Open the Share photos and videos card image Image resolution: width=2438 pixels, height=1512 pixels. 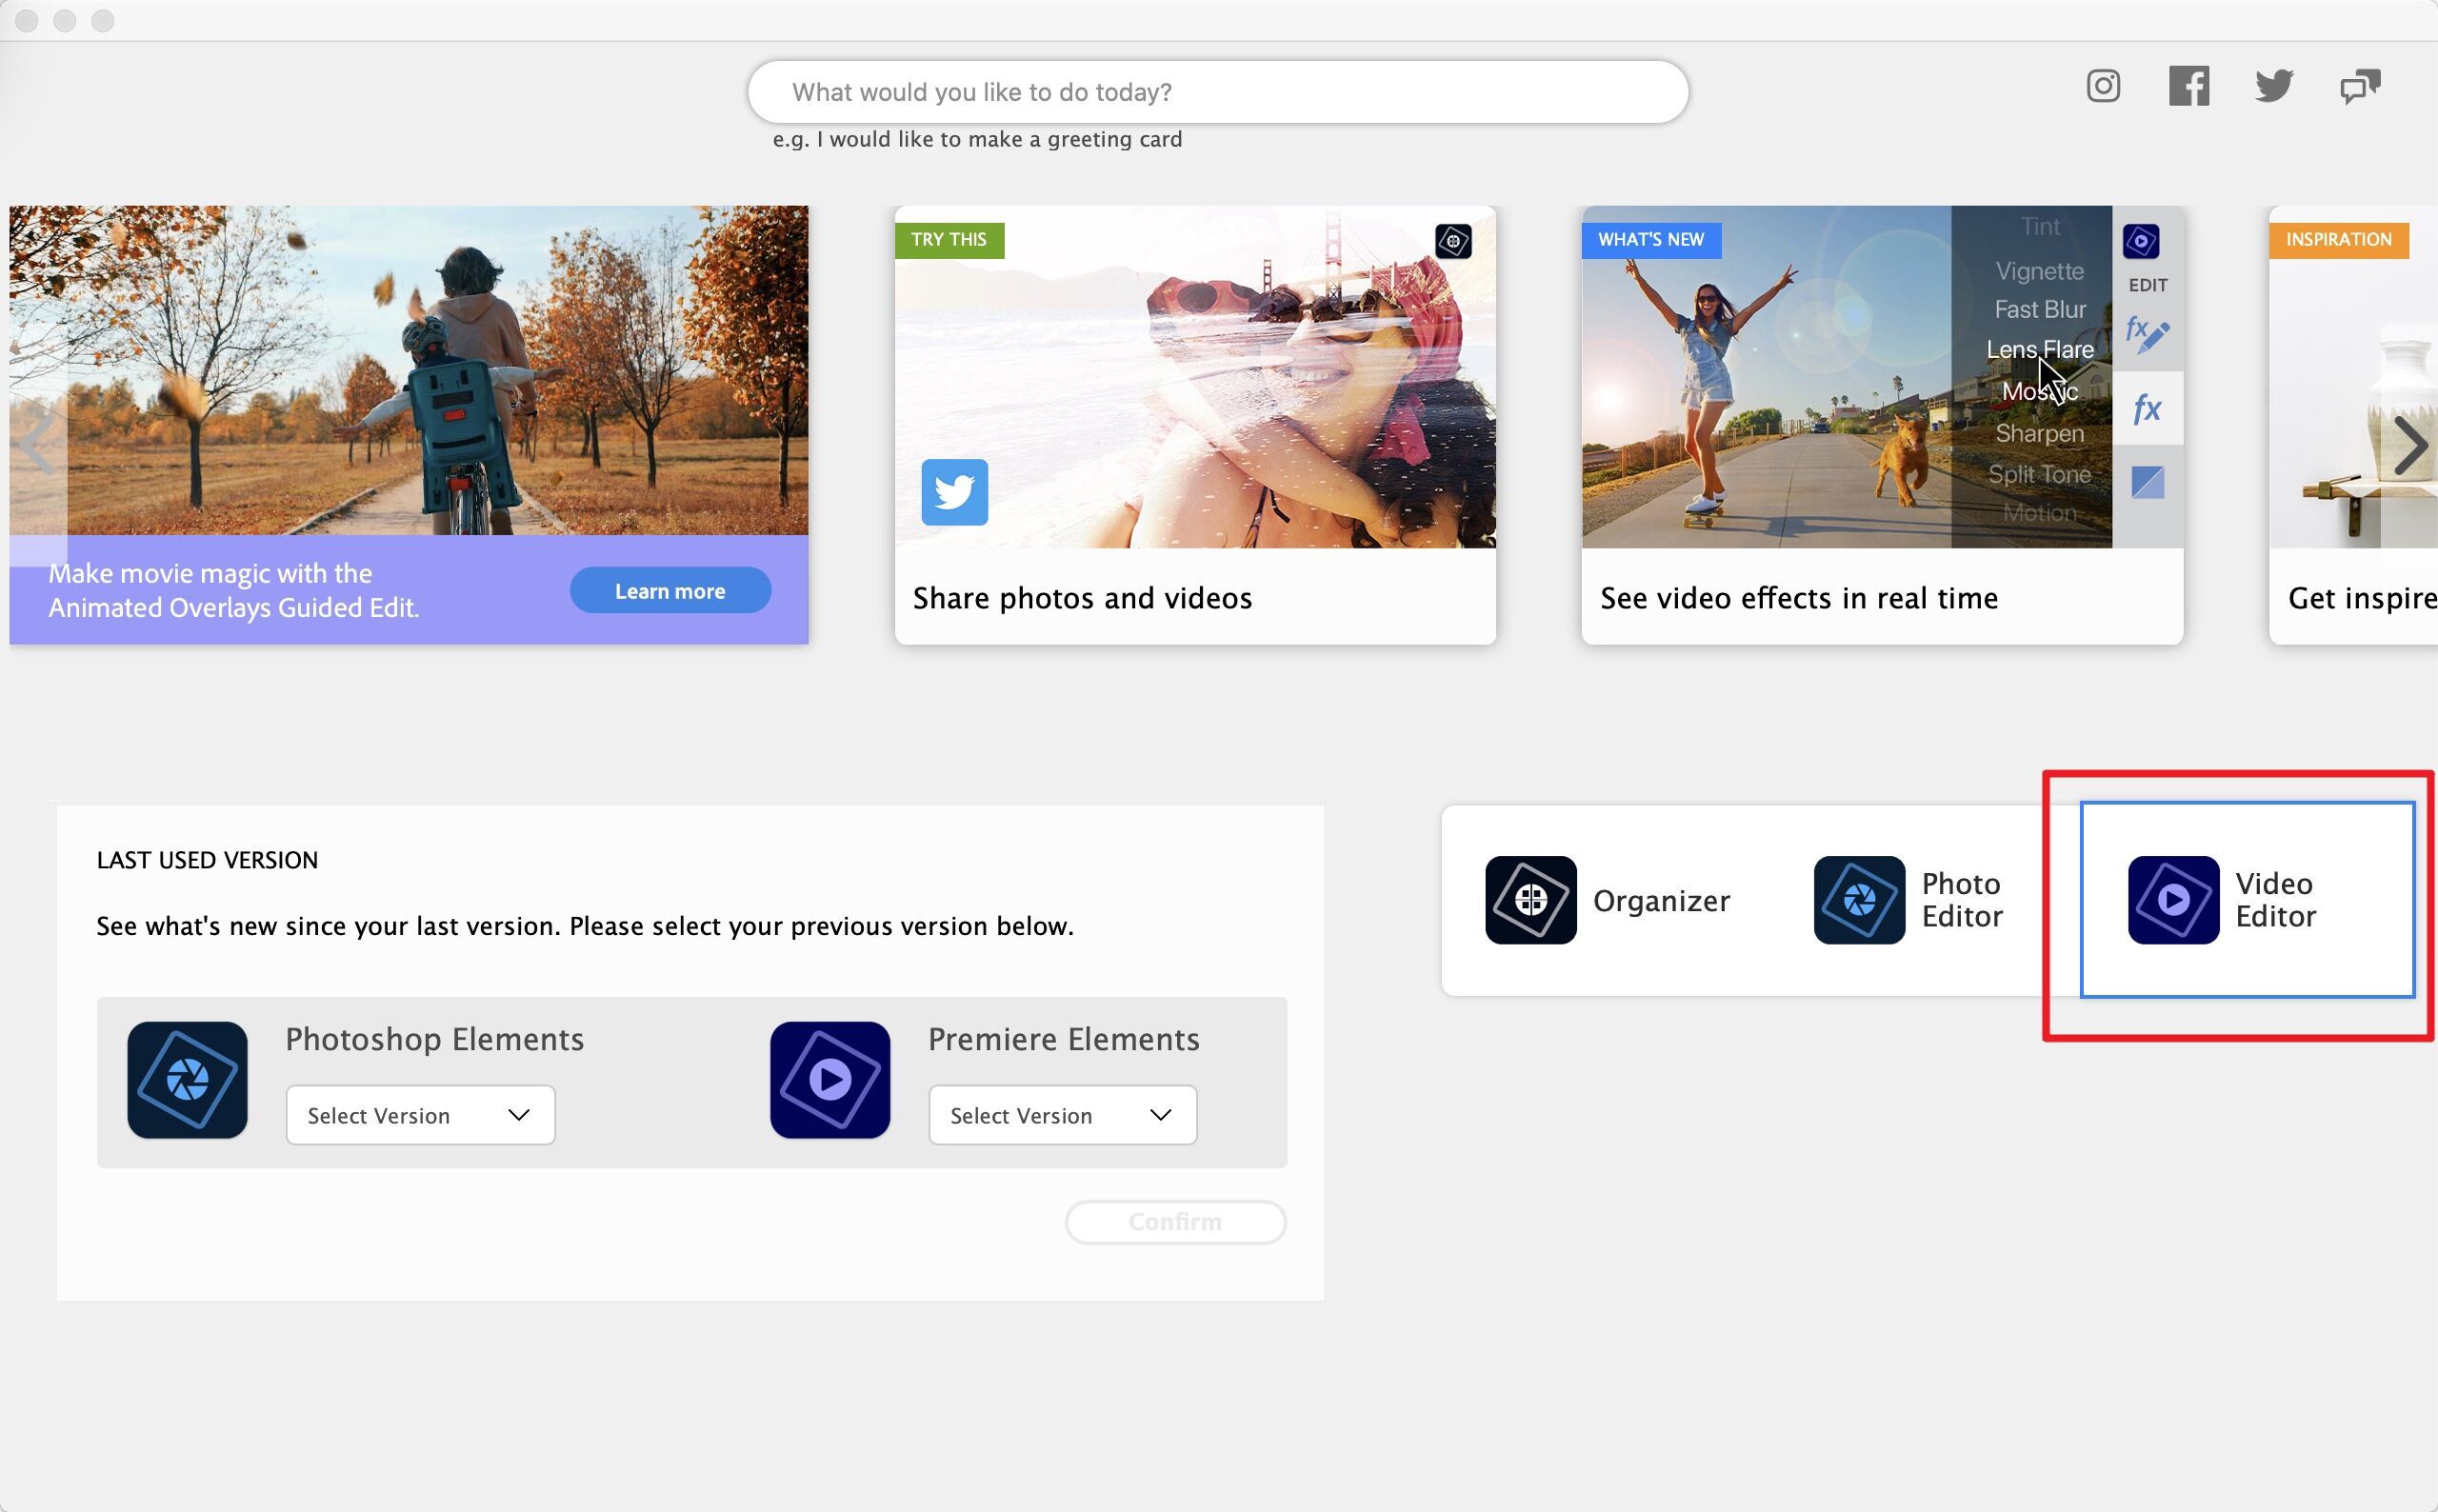[x=1195, y=377]
